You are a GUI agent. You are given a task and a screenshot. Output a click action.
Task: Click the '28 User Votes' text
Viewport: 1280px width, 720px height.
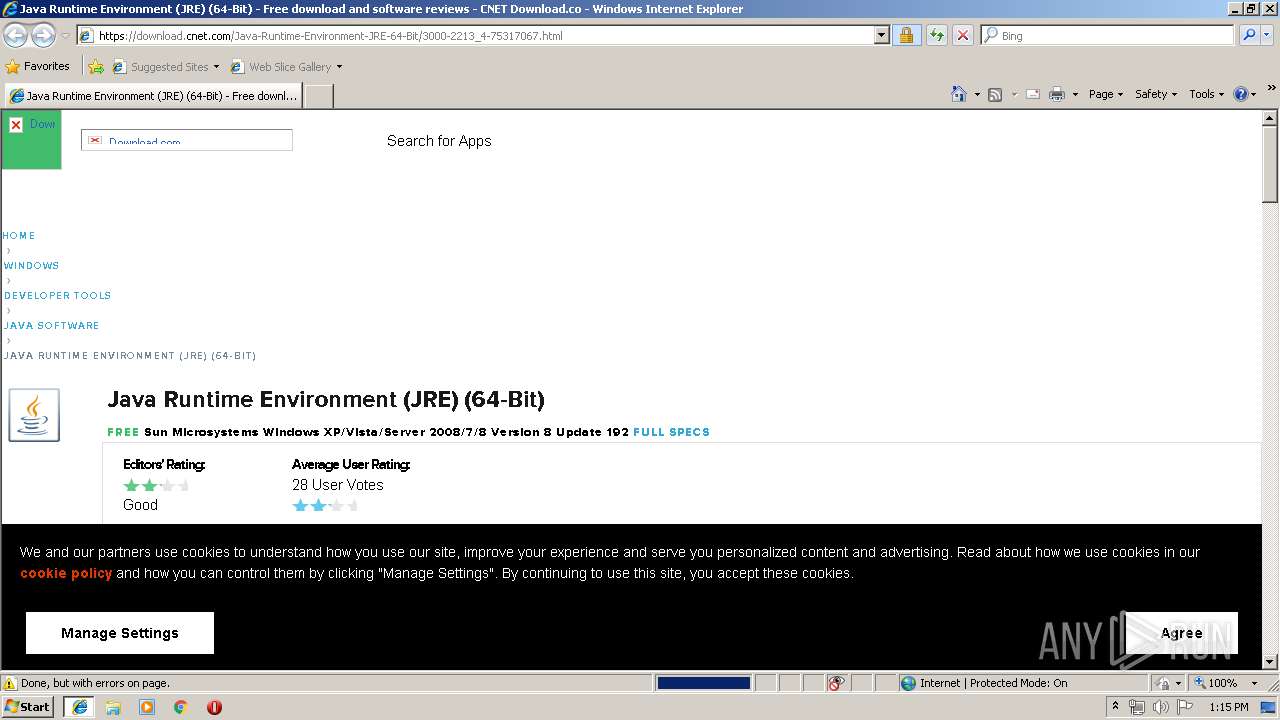pos(338,485)
